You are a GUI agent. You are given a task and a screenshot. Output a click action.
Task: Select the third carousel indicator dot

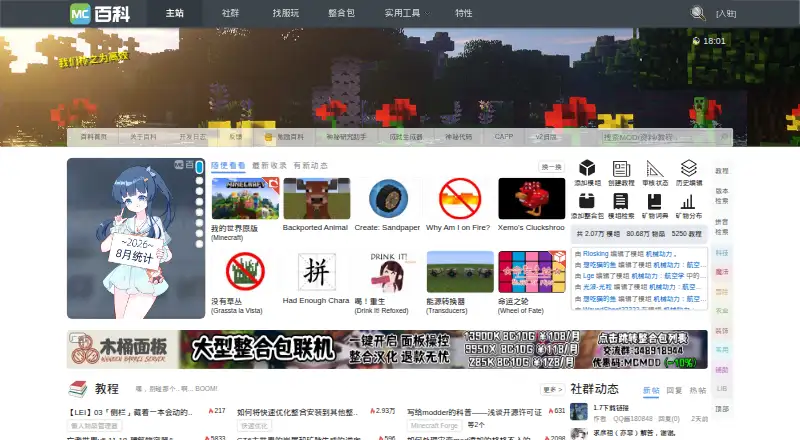pyautogui.click(x=199, y=191)
